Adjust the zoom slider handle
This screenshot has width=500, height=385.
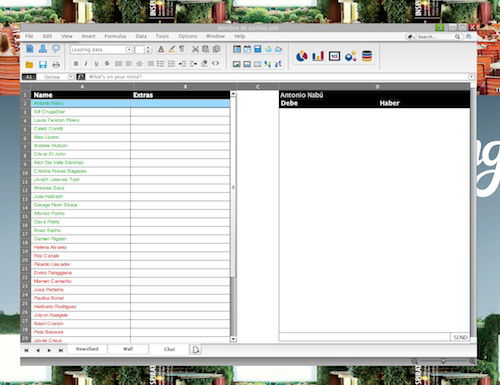click(x=443, y=361)
